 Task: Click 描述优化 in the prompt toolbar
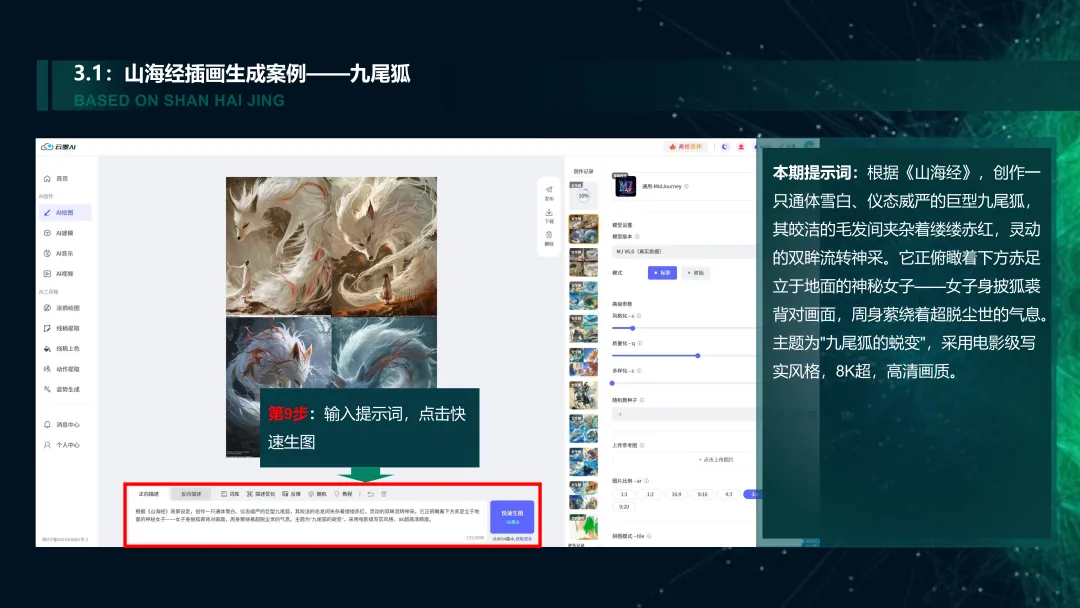(261, 494)
